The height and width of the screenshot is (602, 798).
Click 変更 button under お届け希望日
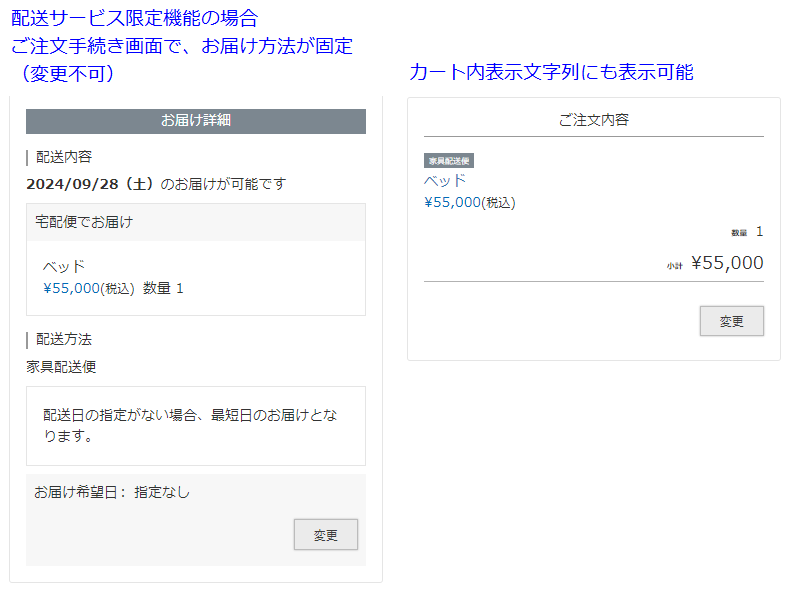[x=326, y=534]
